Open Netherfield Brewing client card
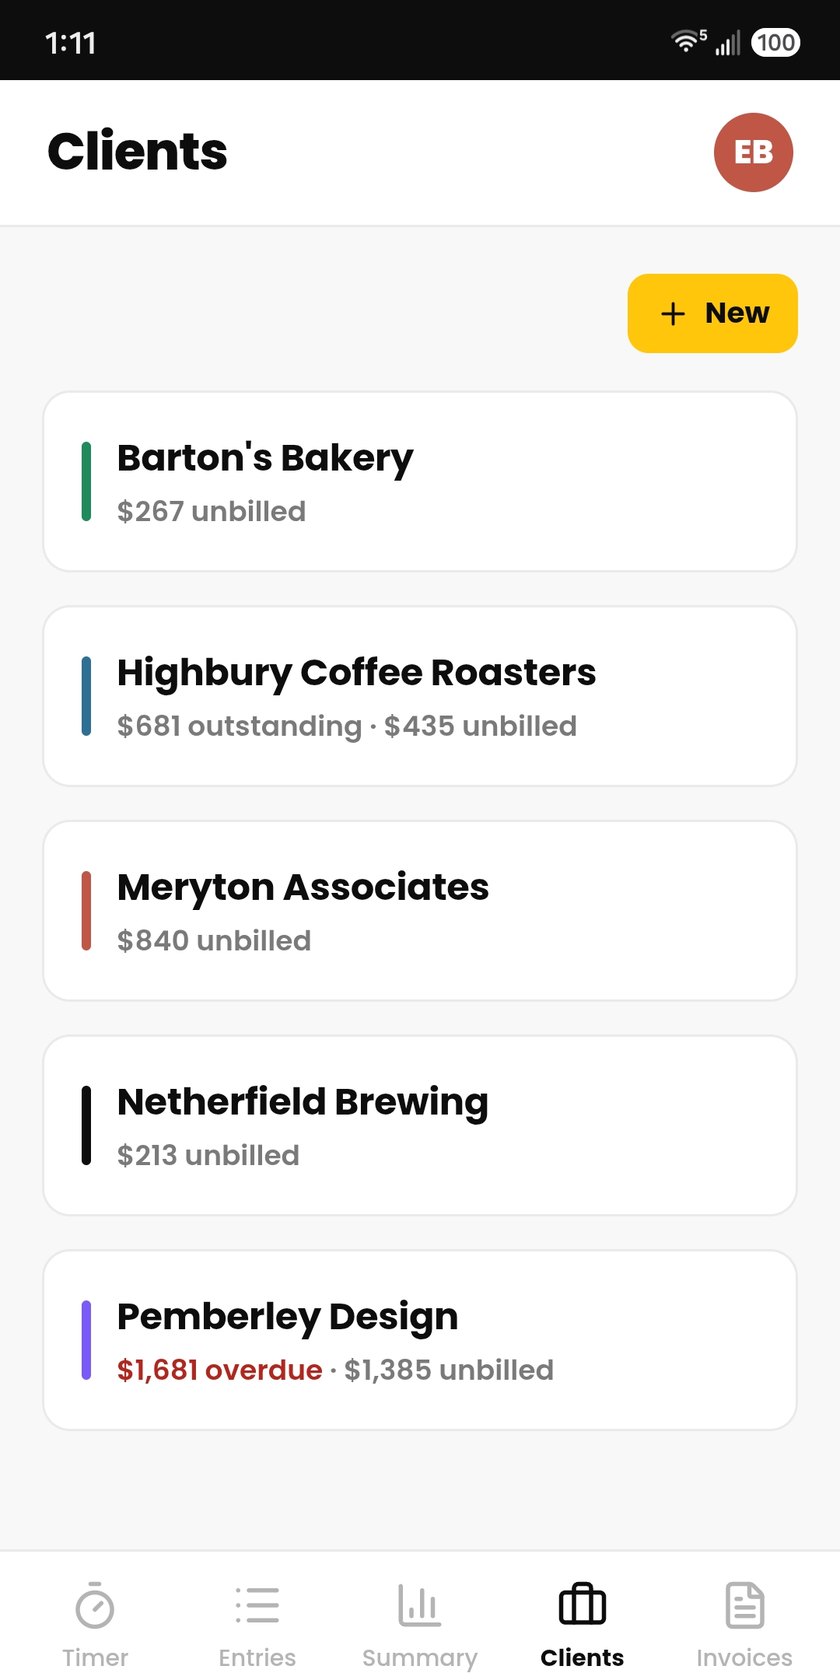This screenshot has width=840, height=1680. tap(420, 1125)
